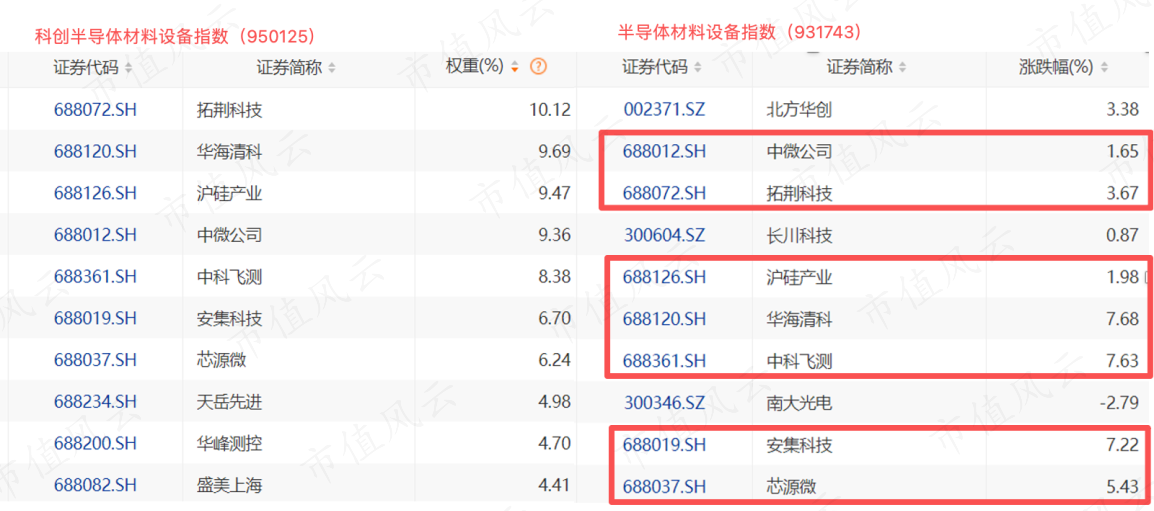Click the weight value 4.98

[x=554, y=402]
